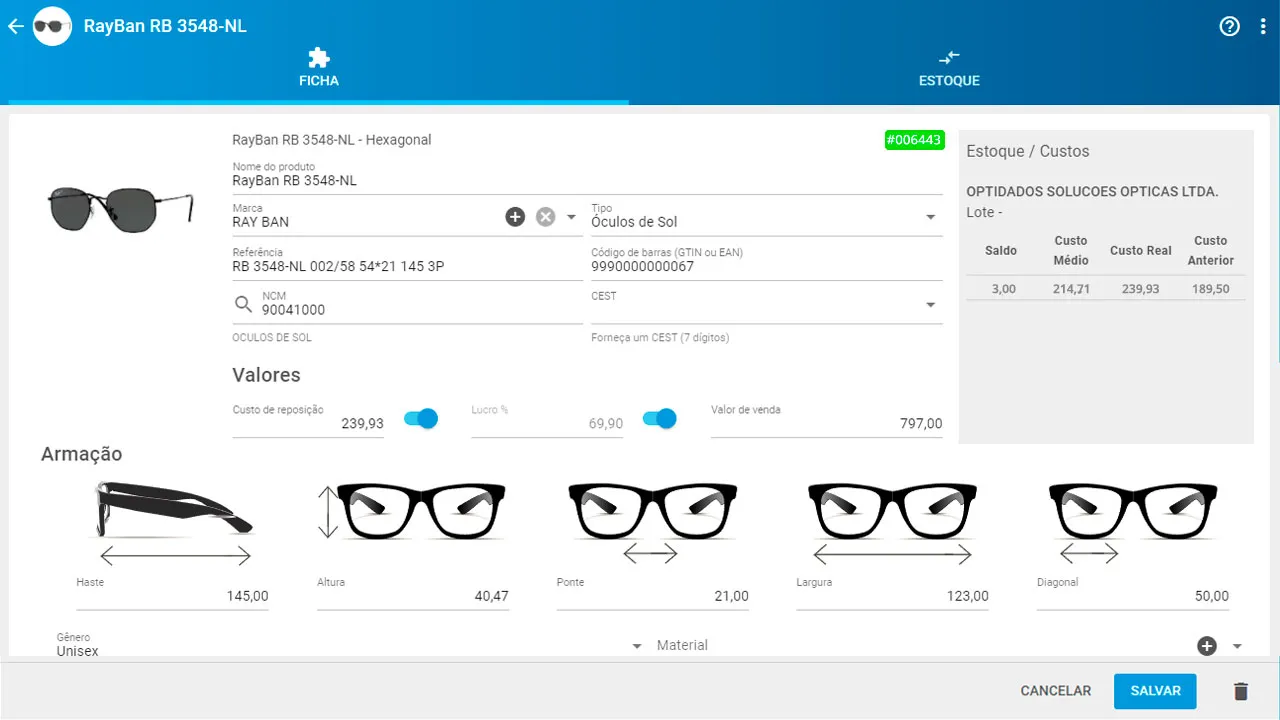Click the back arrow icon
This screenshot has width=1280, height=720.
(x=15, y=26)
